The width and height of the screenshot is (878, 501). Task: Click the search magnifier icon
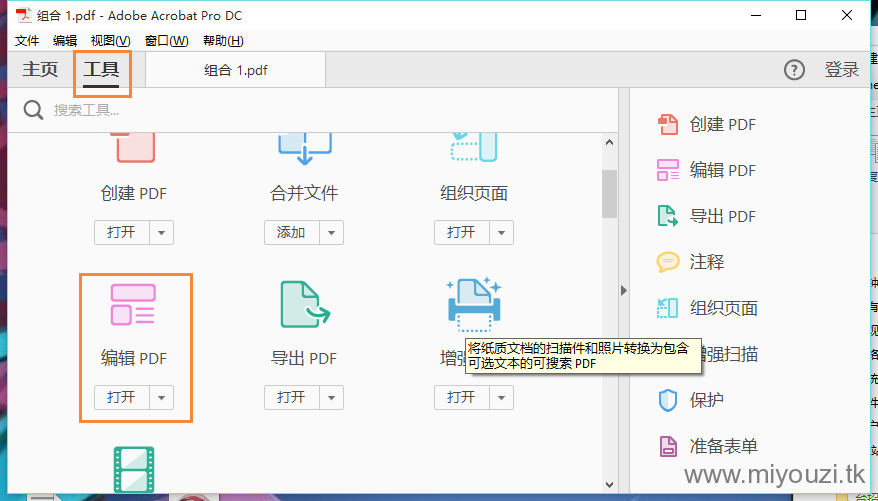[x=33, y=110]
